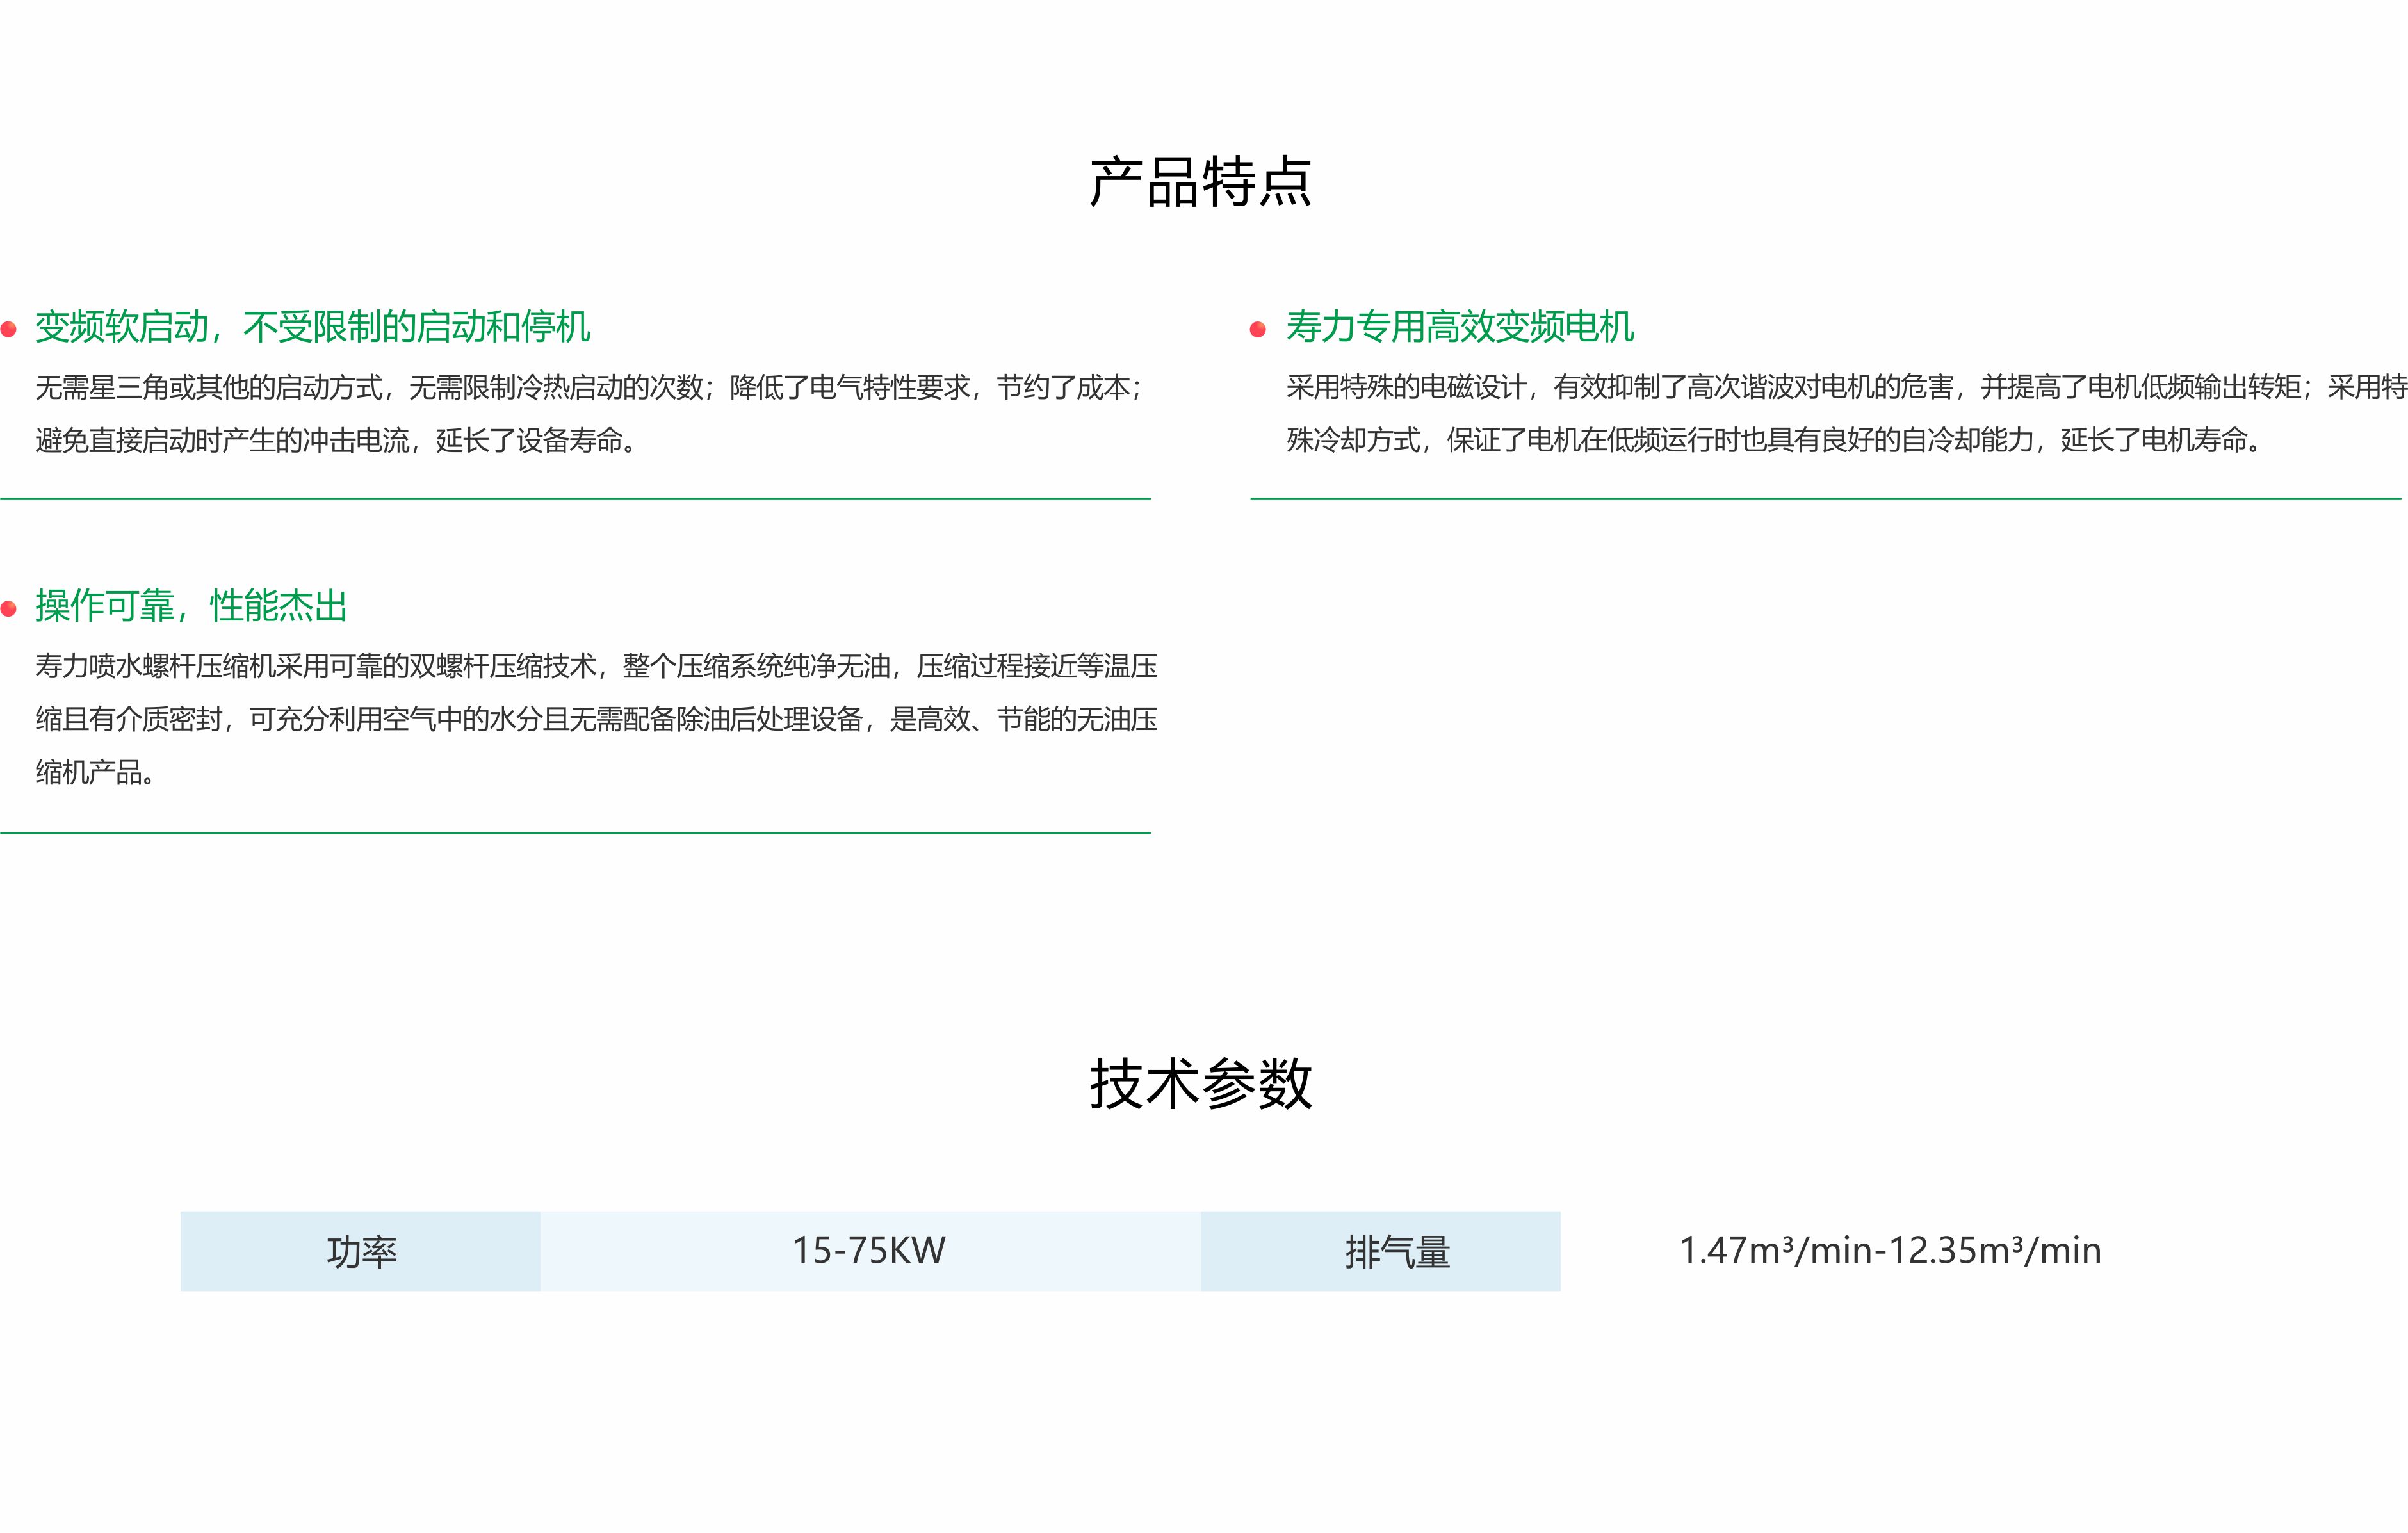Click green divider under 变频电机 section

[x=1825, y=498]
